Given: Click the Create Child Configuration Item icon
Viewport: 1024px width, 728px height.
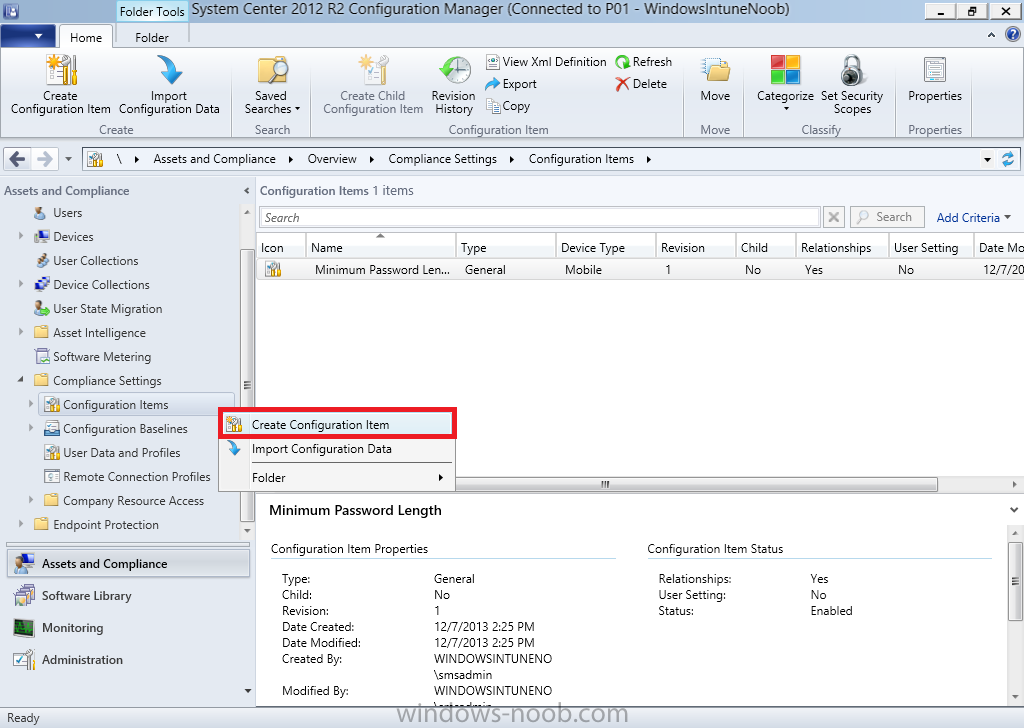Looking at the screenshot, I should click(374, 71).
